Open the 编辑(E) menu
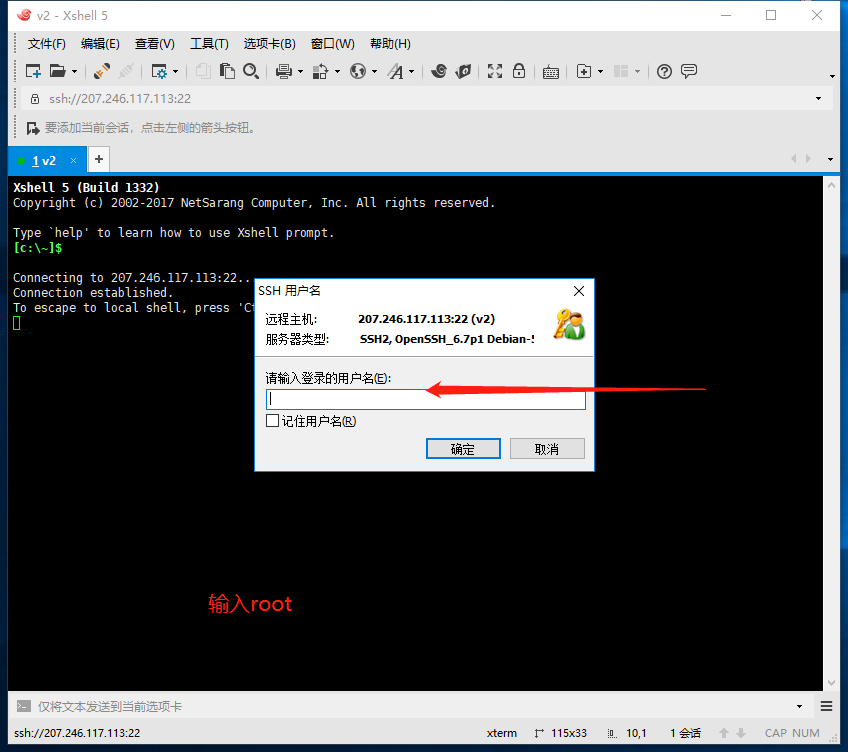Screen dimensions: 848x752 (x=100, y=44)
